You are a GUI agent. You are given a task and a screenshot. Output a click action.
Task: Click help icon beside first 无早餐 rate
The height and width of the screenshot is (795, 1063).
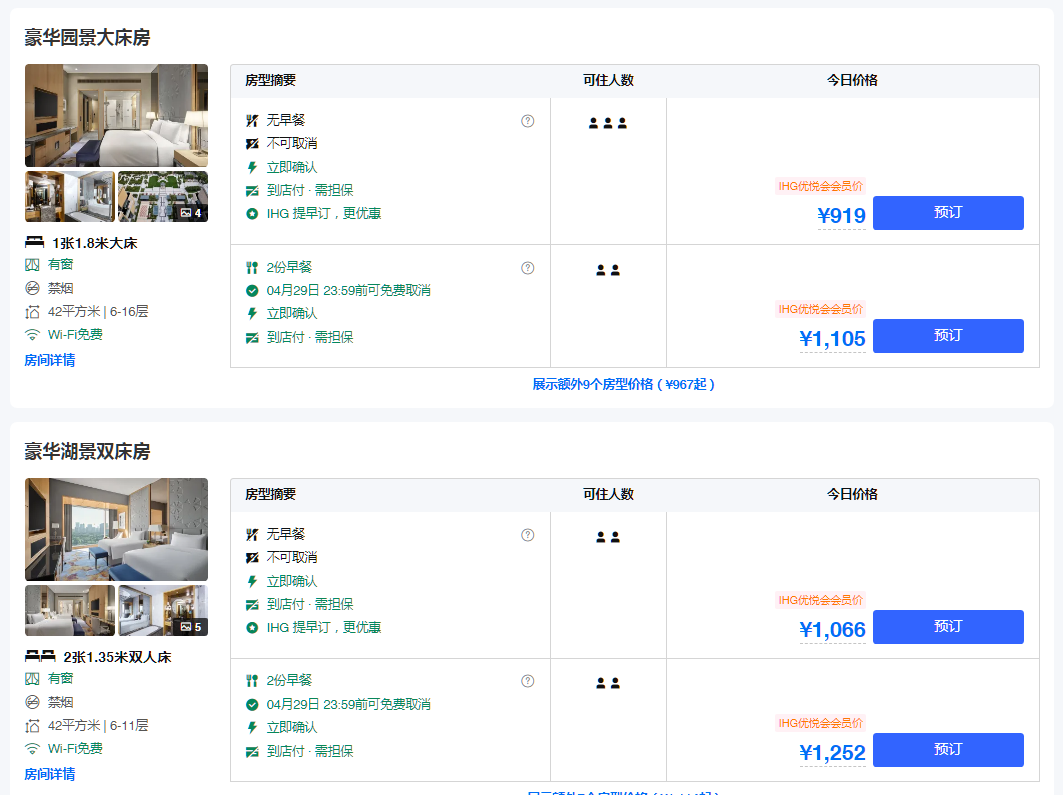point(528,121)
